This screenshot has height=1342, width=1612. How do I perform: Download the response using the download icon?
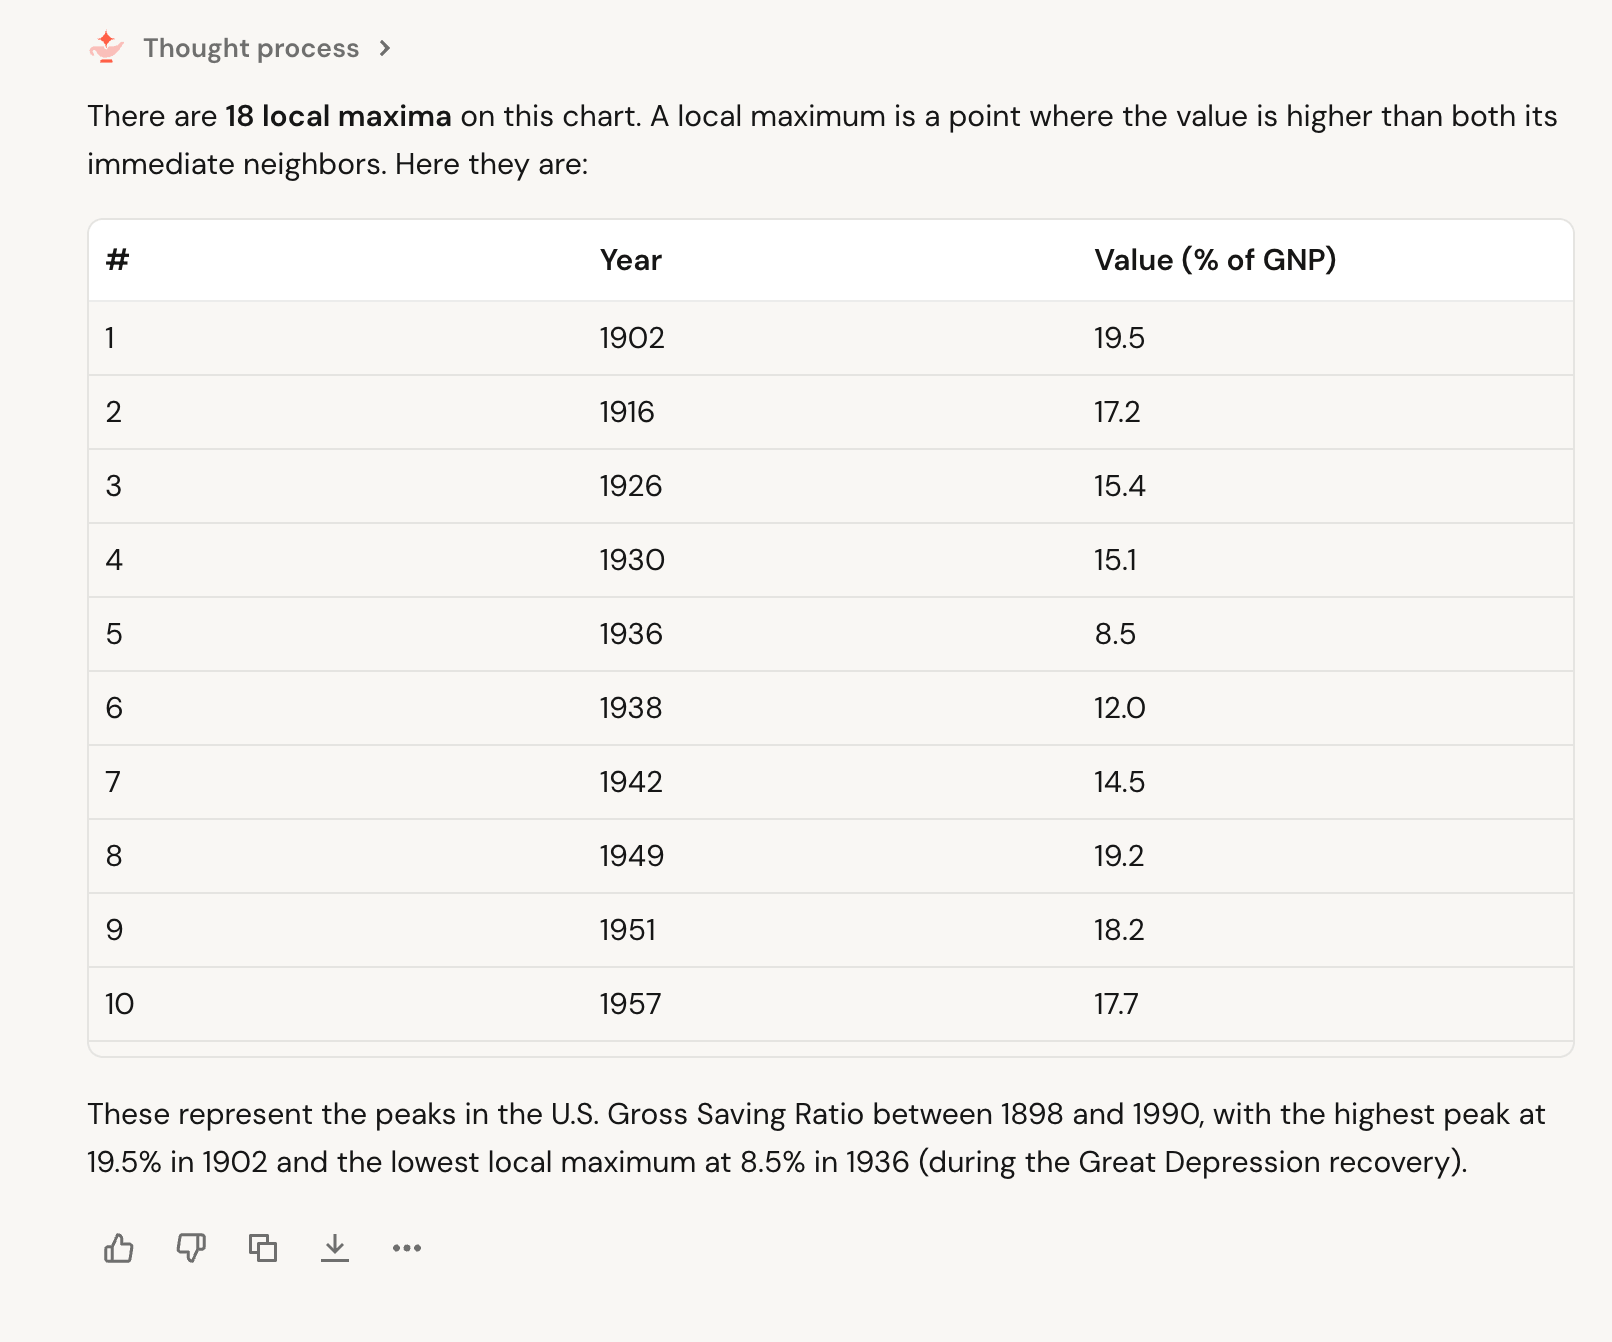[x=335, y=1248]
